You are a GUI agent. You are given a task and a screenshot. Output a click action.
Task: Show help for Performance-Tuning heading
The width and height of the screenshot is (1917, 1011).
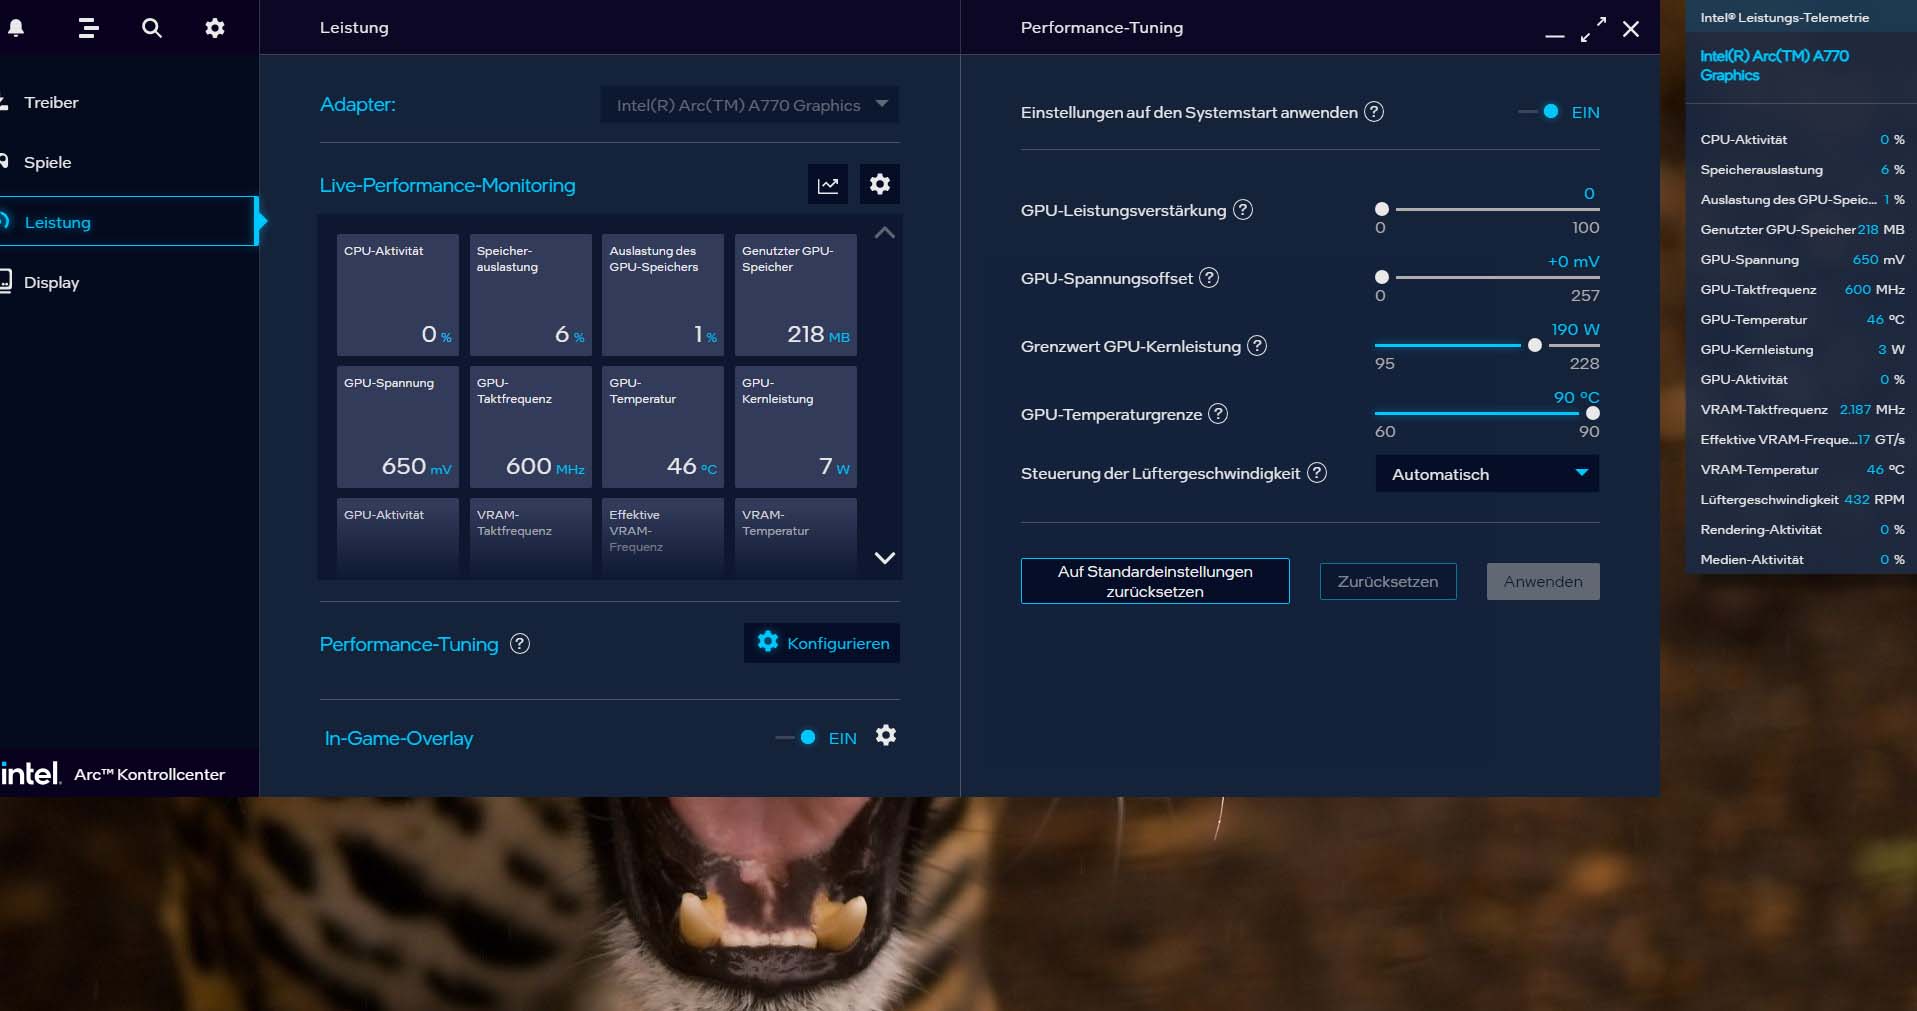[520, 644]
